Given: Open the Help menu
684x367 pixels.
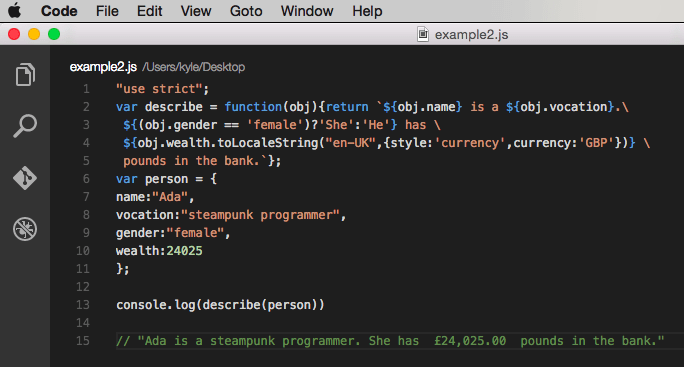Looking at the screenshot, I should pos(367,11).
